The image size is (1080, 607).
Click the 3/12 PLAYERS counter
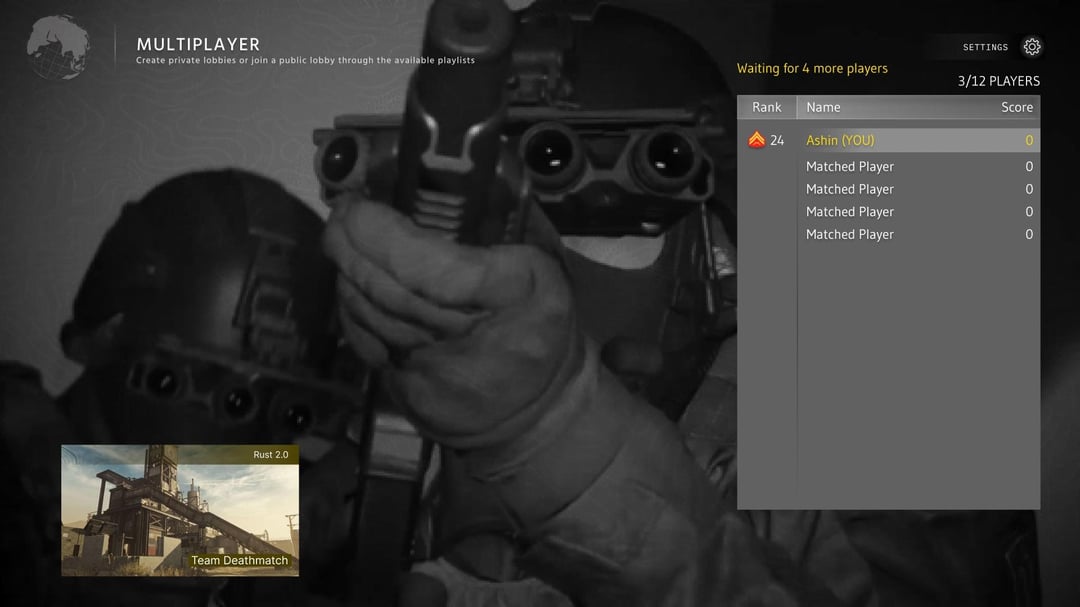click(998, 81)
